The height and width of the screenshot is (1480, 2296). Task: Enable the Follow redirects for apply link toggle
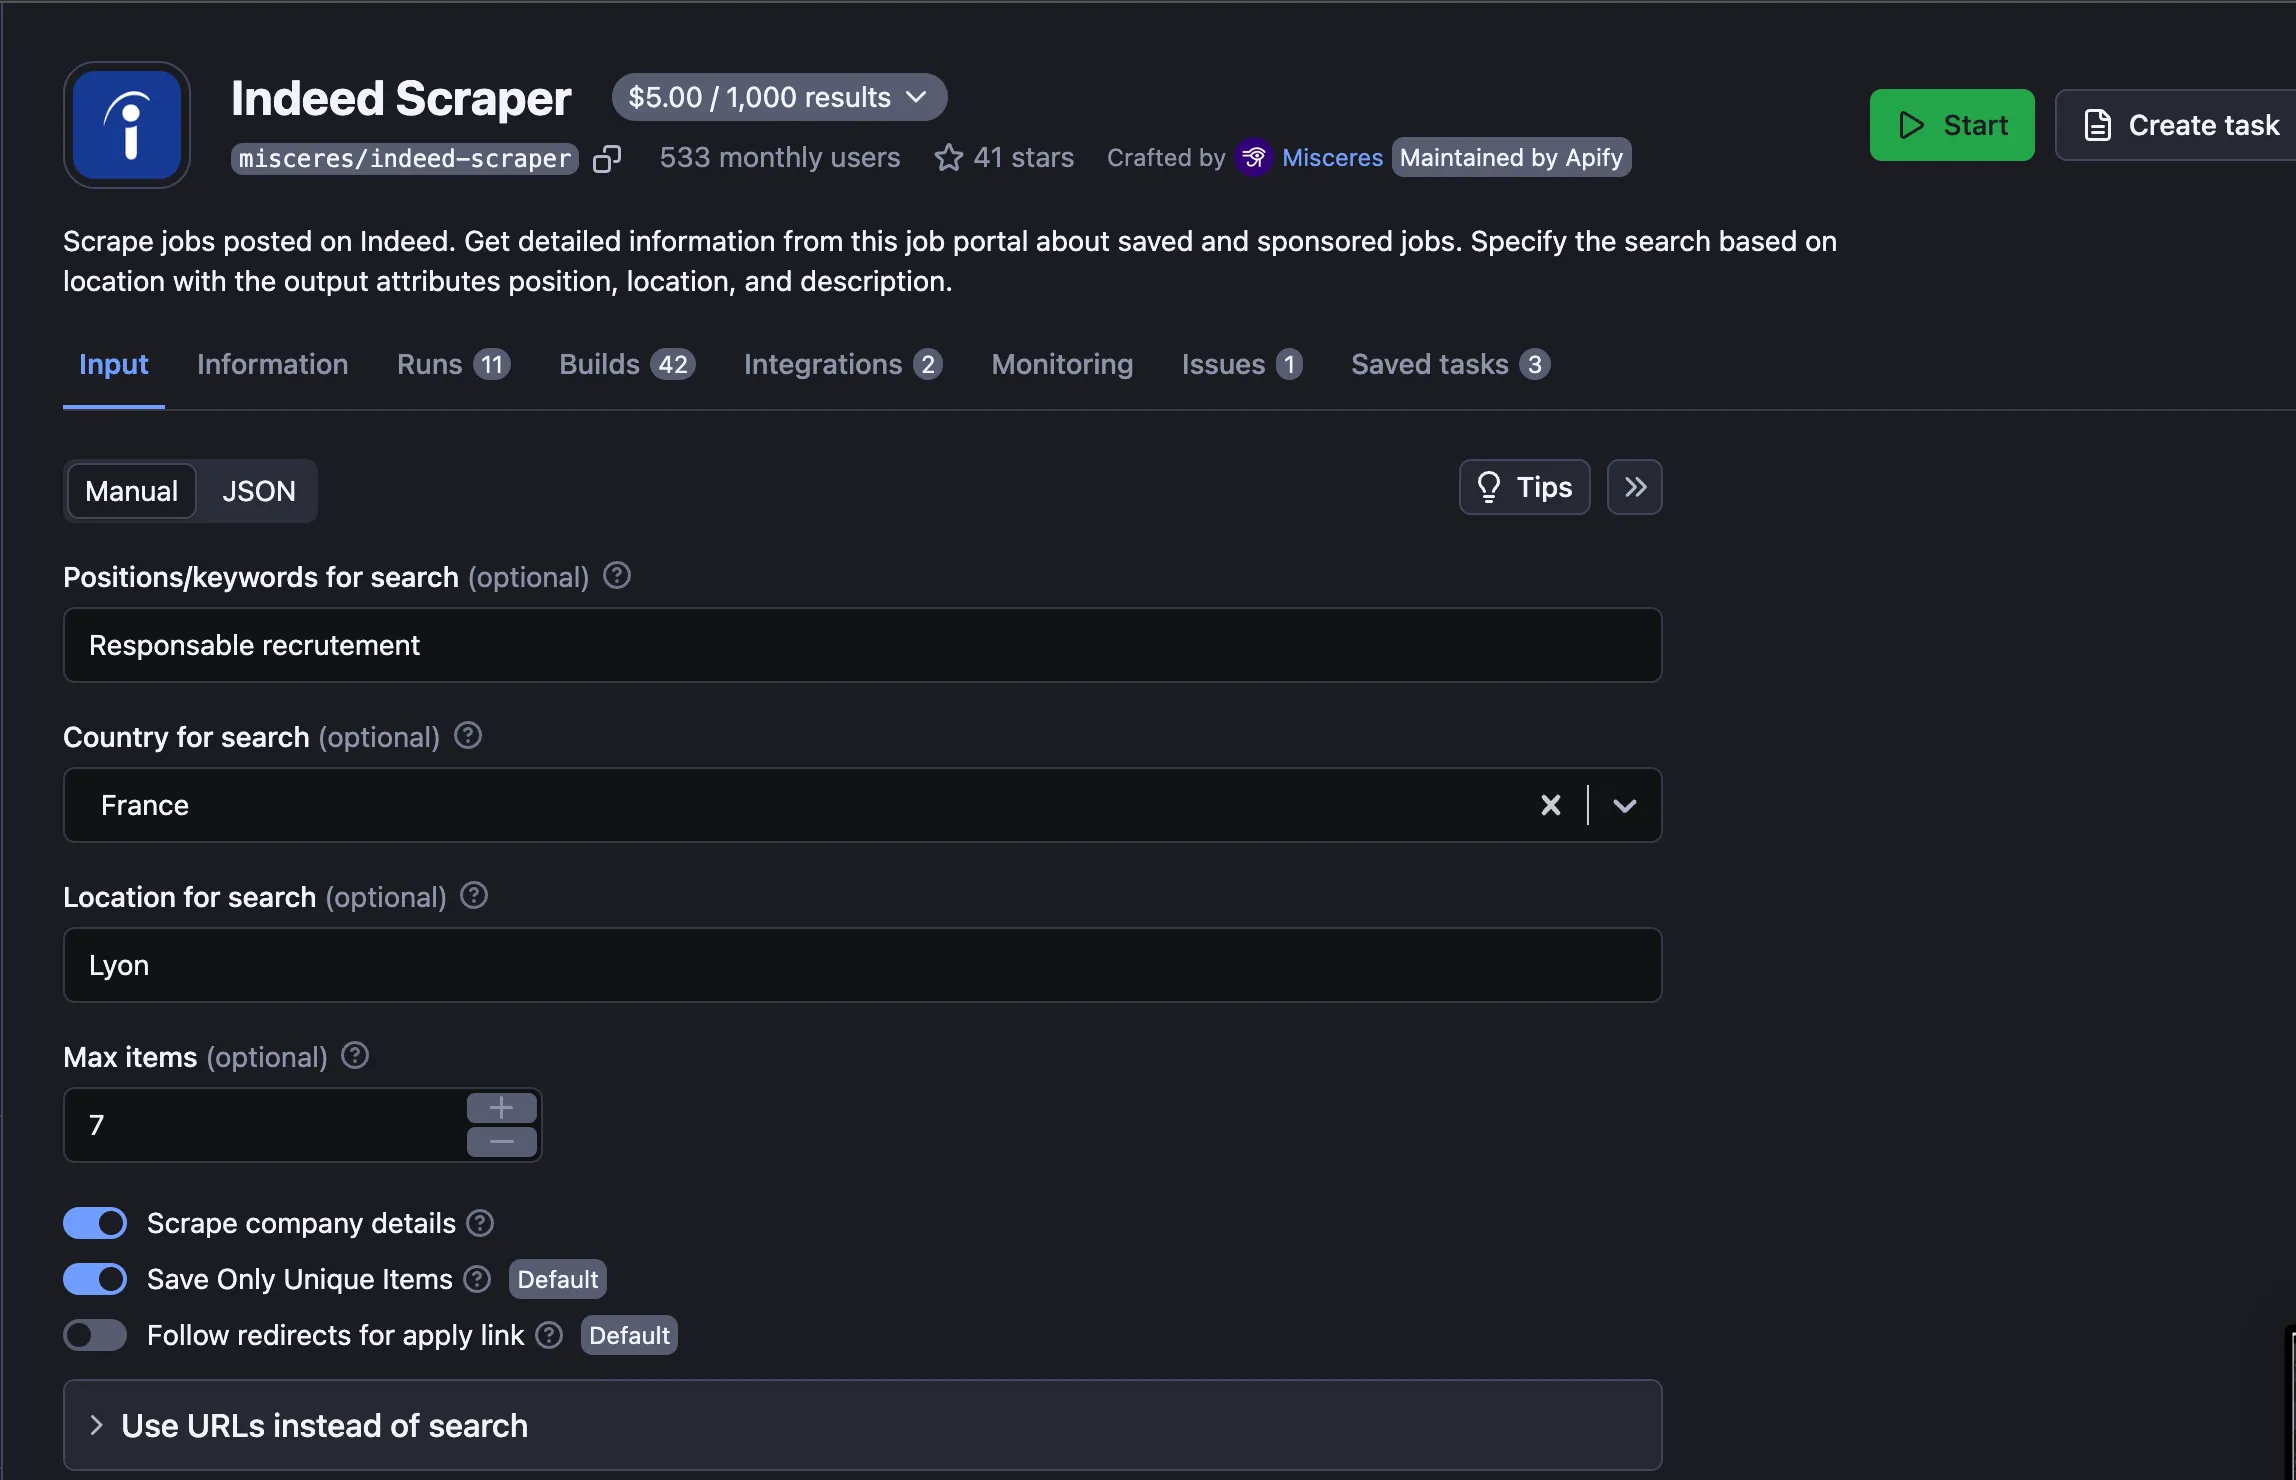tap(94, 1336)
